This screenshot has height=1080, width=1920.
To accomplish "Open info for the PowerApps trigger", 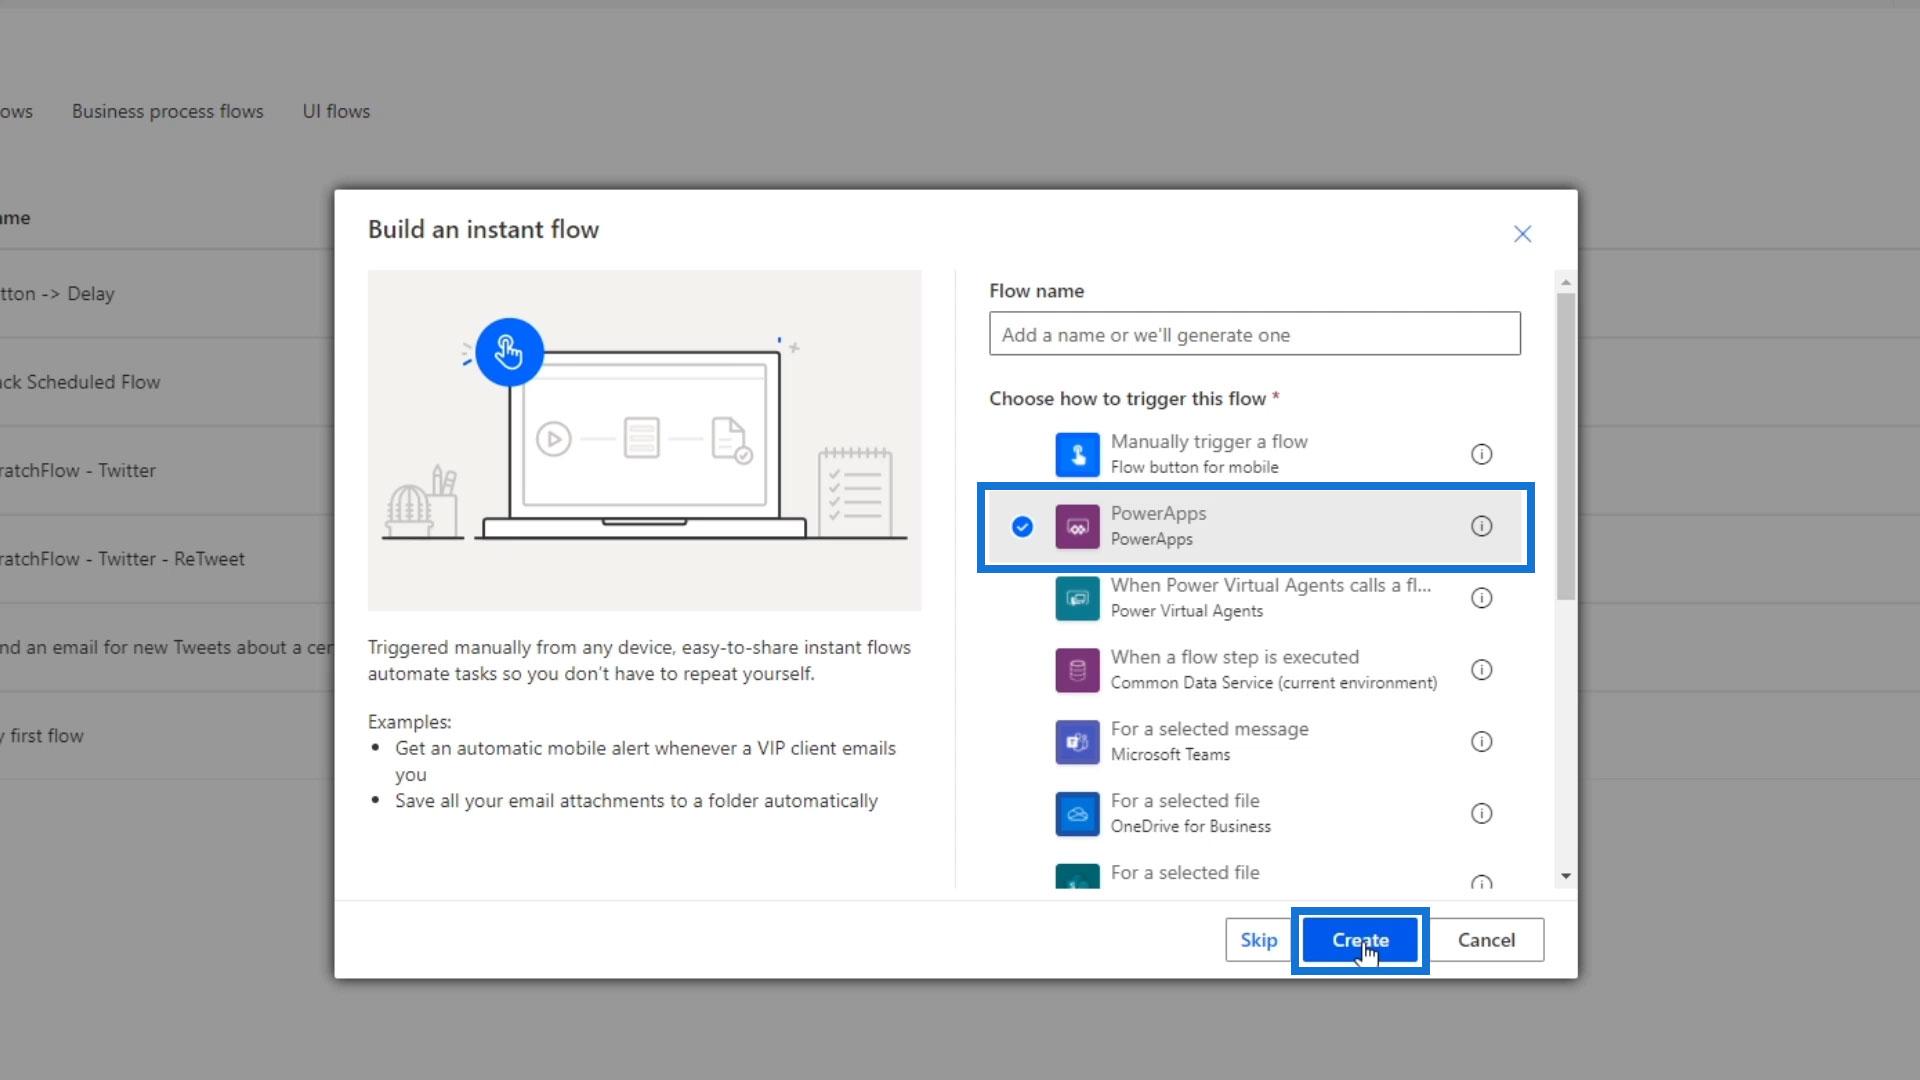I will tap(1481, 526).
